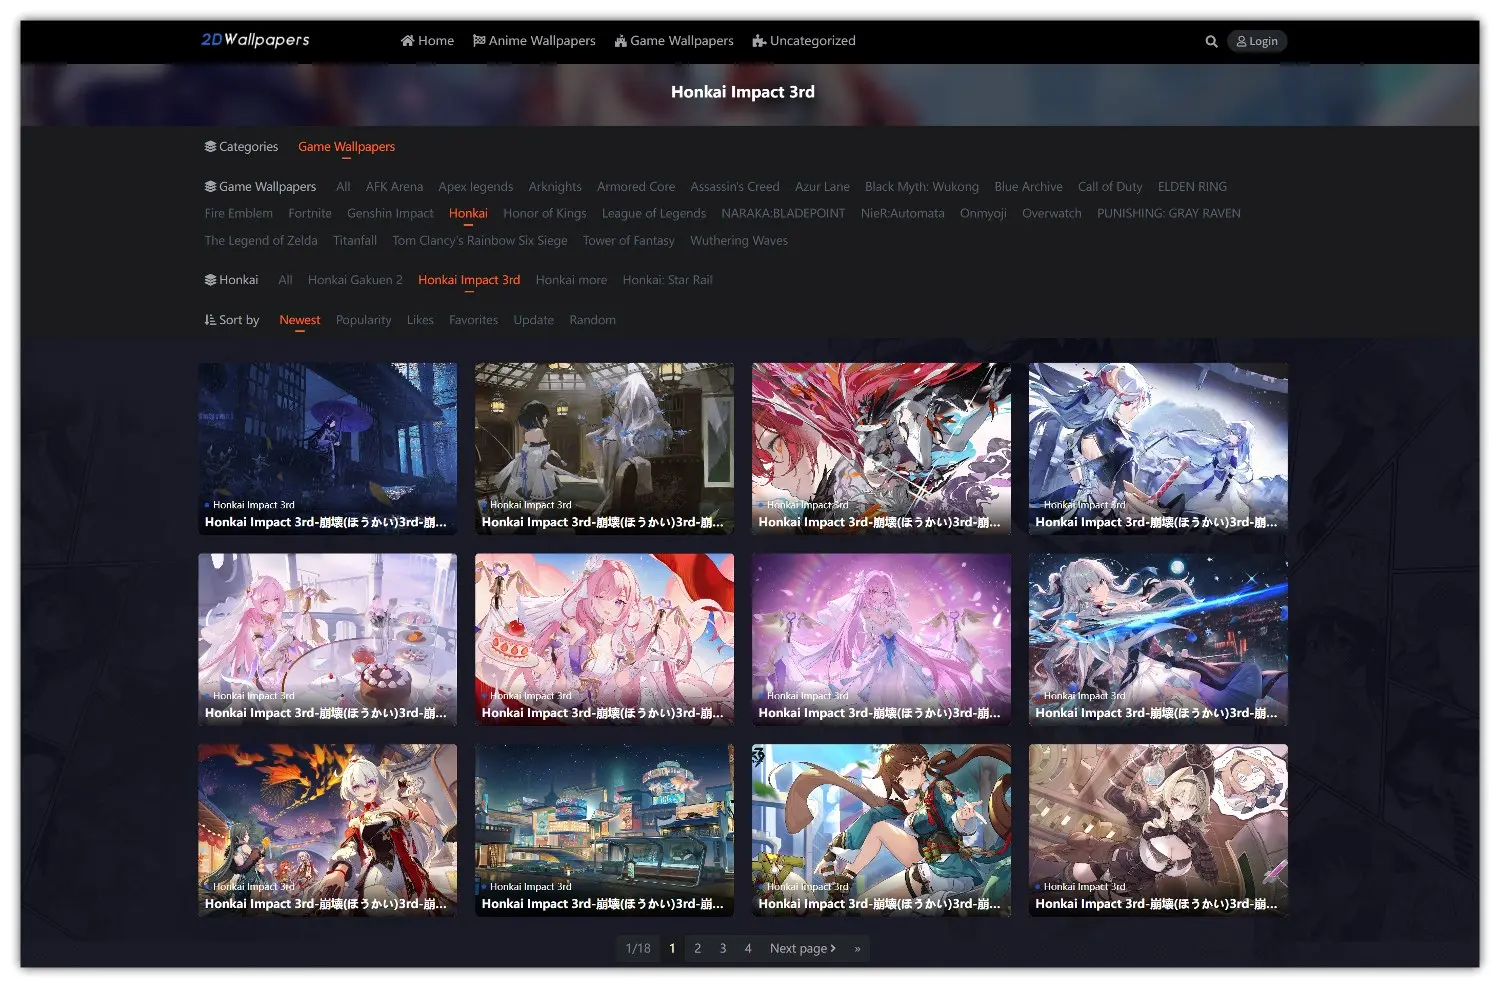Filter by Fire Emblem
The image size is (1500, 988).
(238, 214)
